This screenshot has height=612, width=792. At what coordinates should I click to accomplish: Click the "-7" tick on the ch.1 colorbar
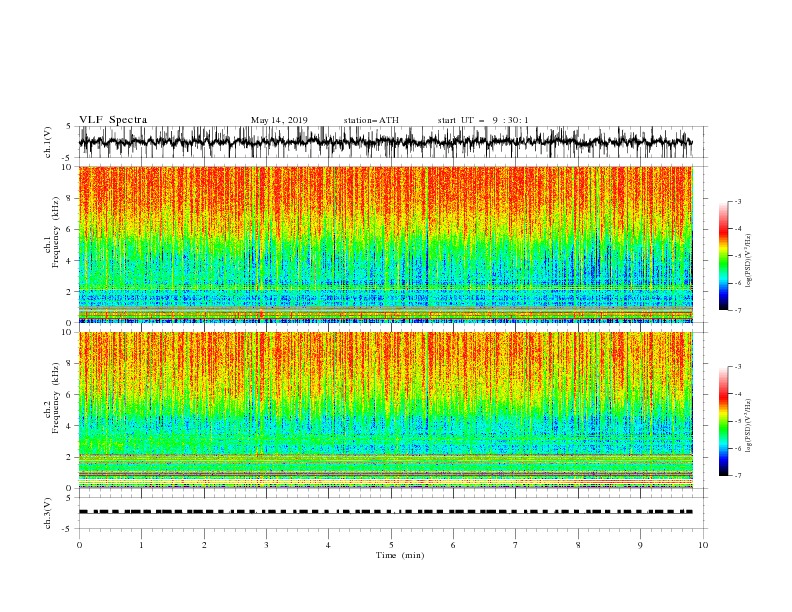737,310
